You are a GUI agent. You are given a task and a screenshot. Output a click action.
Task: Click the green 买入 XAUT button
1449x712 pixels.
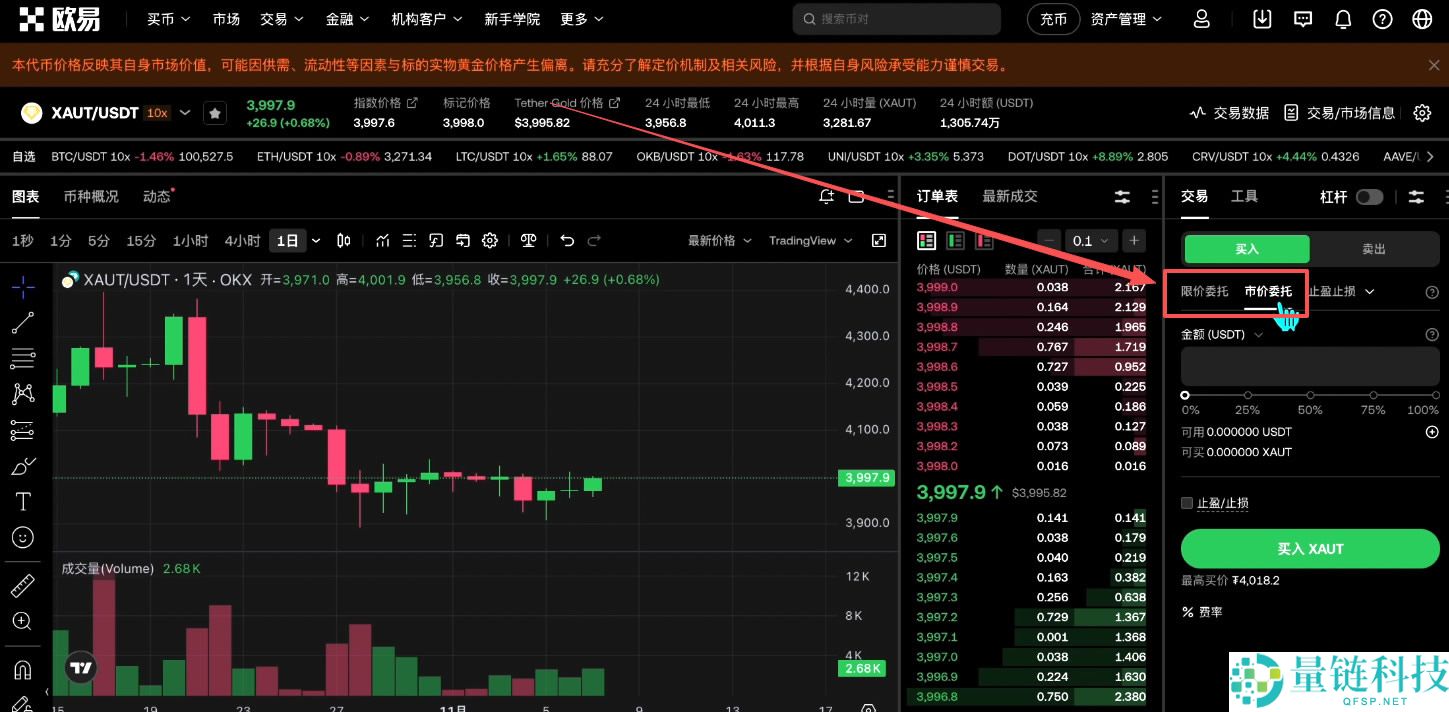point(1310,548)
